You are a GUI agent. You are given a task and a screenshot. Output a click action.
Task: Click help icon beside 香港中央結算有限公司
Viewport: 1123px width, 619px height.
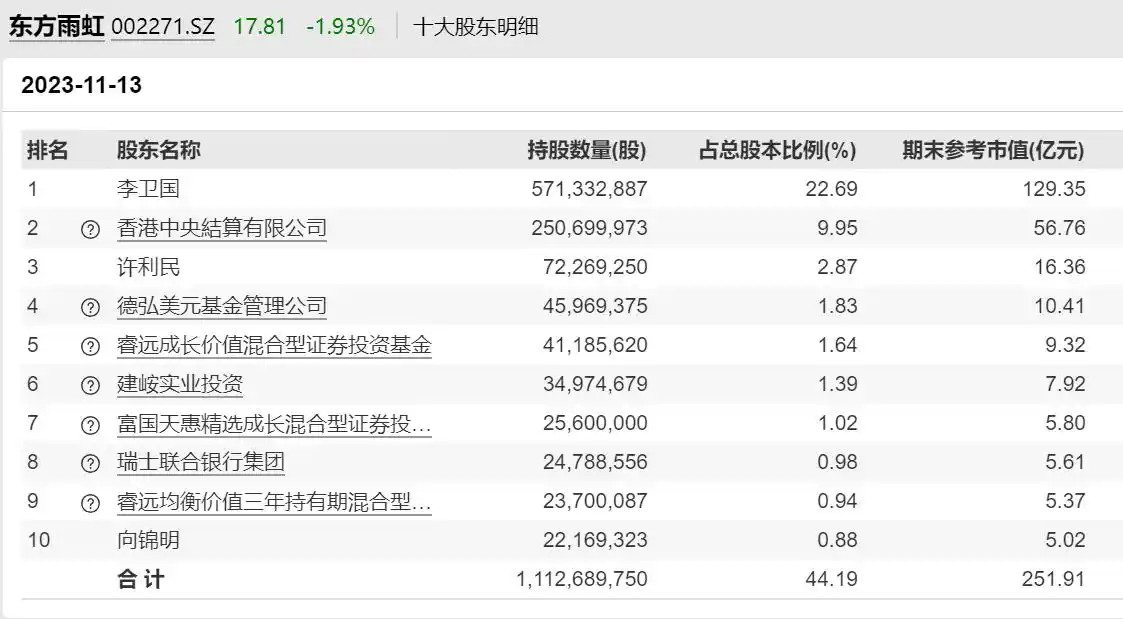pyautogui.click(x=90, y=229)
